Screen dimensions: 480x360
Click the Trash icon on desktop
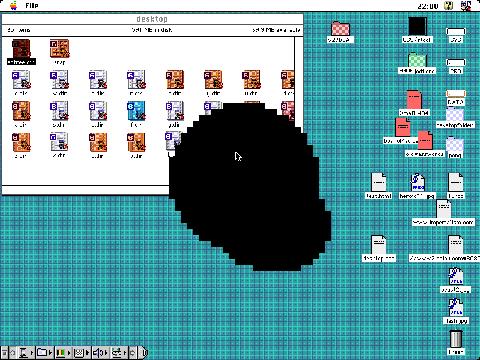tap(456, 339)
